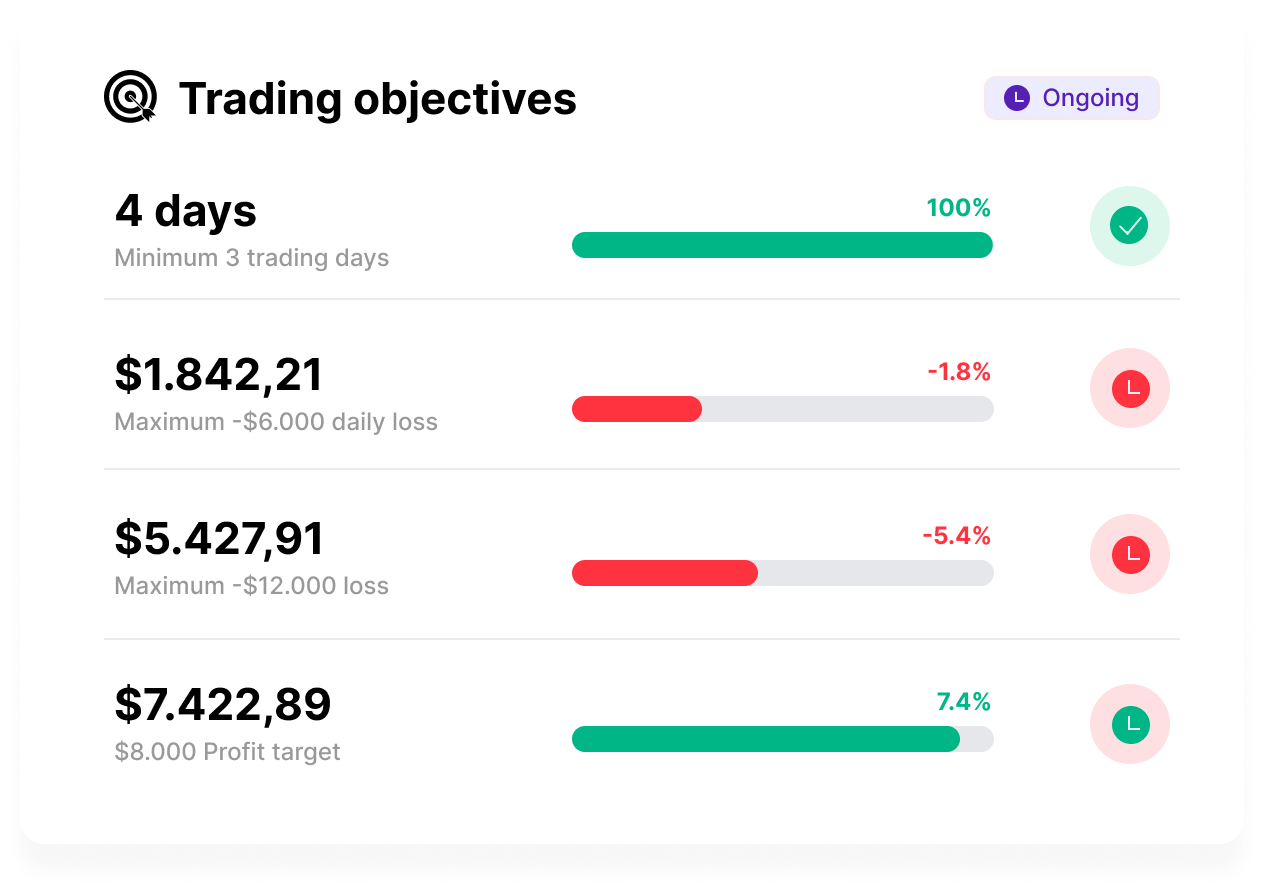Click the 100% completion label

pyautogui.click(x=958, y=208)
